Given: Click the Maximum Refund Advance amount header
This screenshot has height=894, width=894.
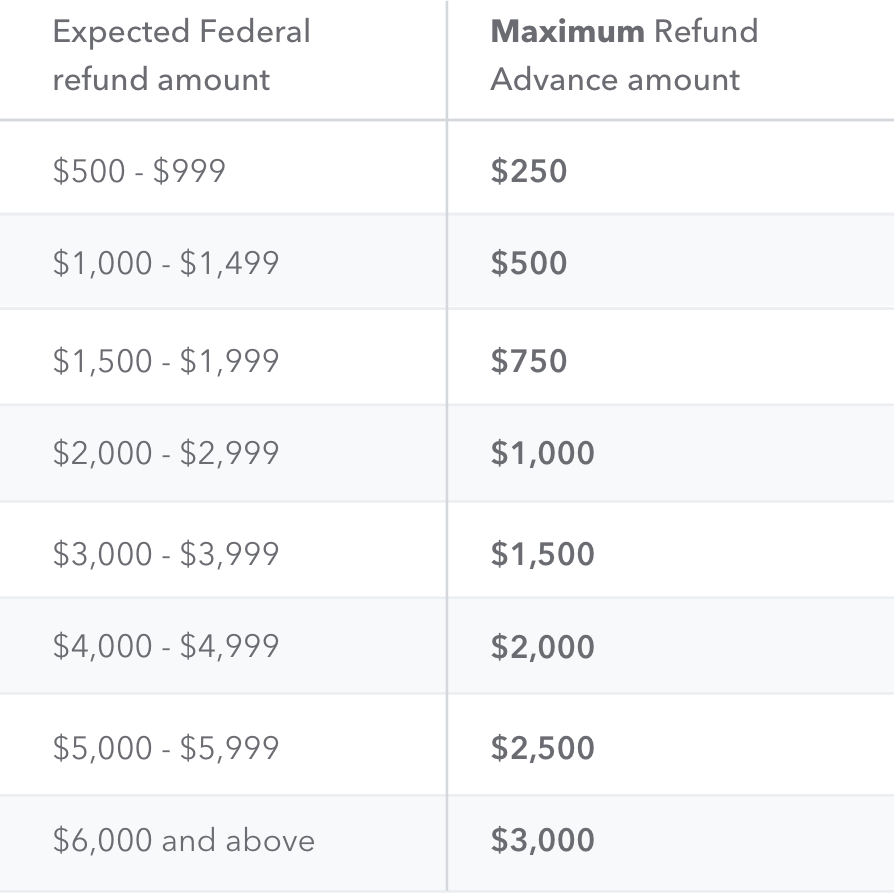Looking at the screenshot, I should [x=624, y=55].
